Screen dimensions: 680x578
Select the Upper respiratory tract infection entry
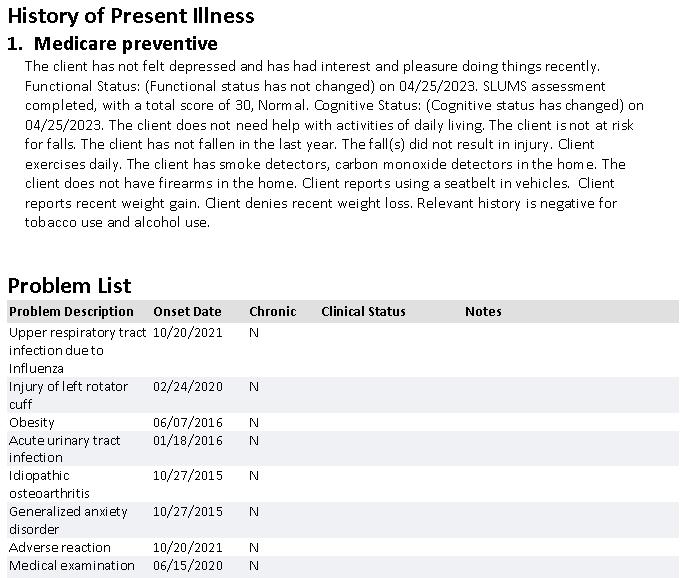click(70, 350)
